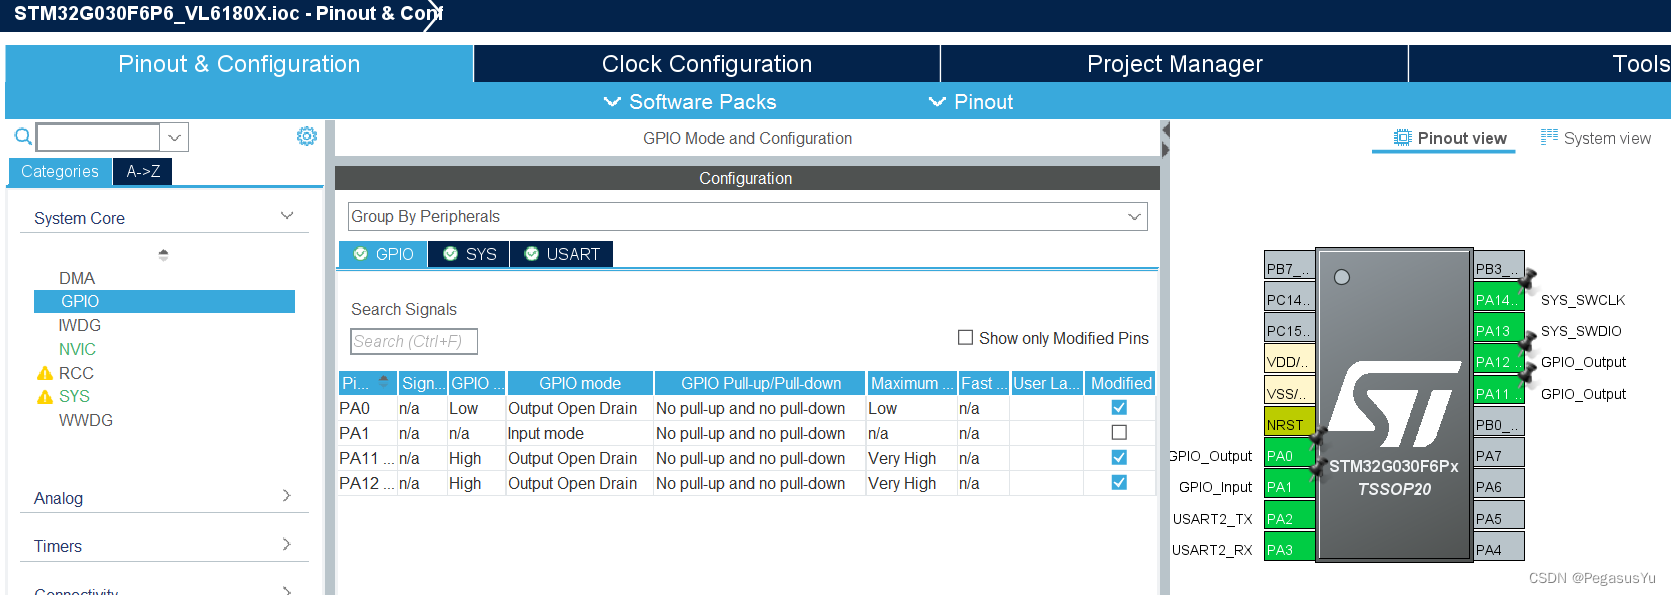Expand the Pinout menu

[x=972, y=102]
